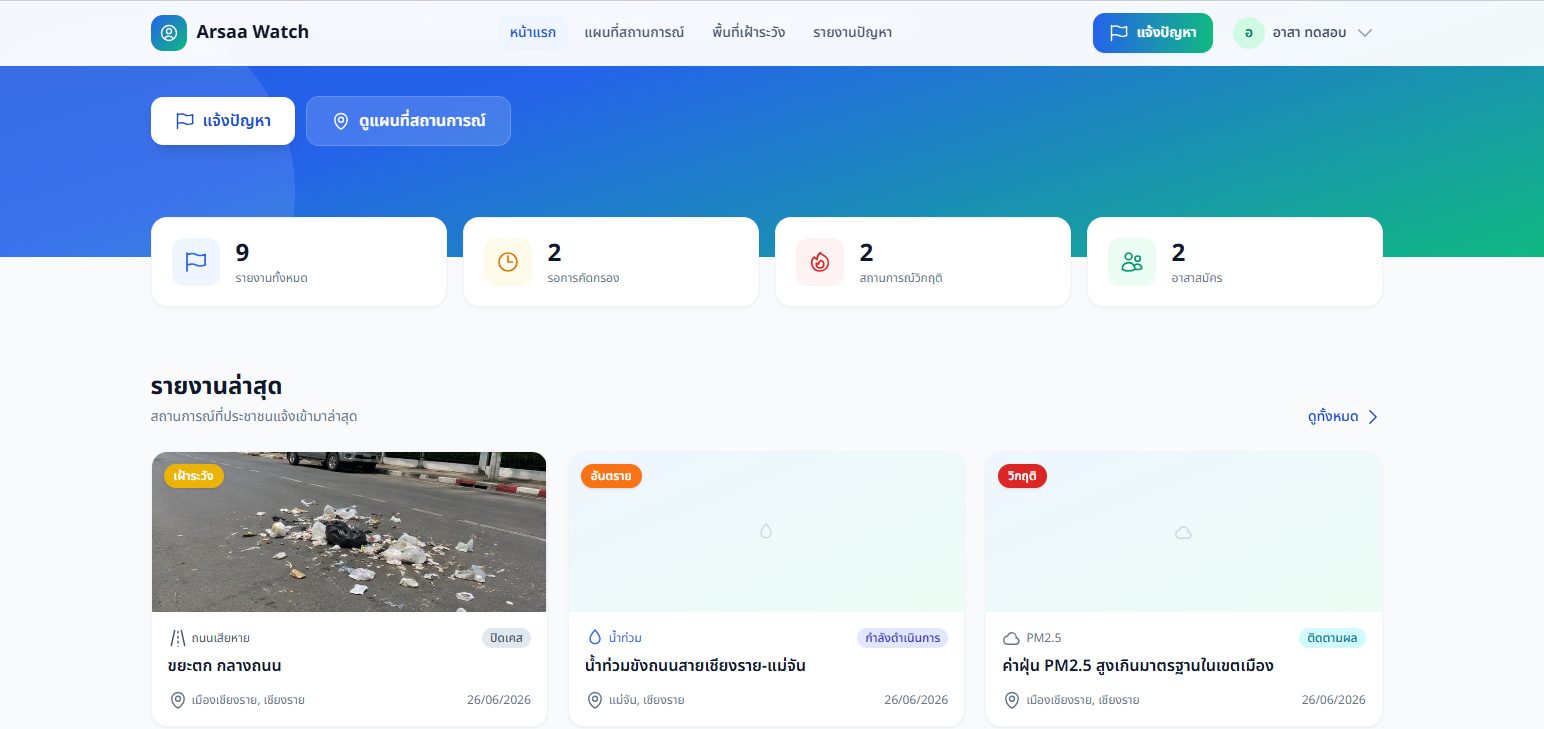Open the garbage-on-road report thumbnail
1544x729 pixels.
coord(349,532)
